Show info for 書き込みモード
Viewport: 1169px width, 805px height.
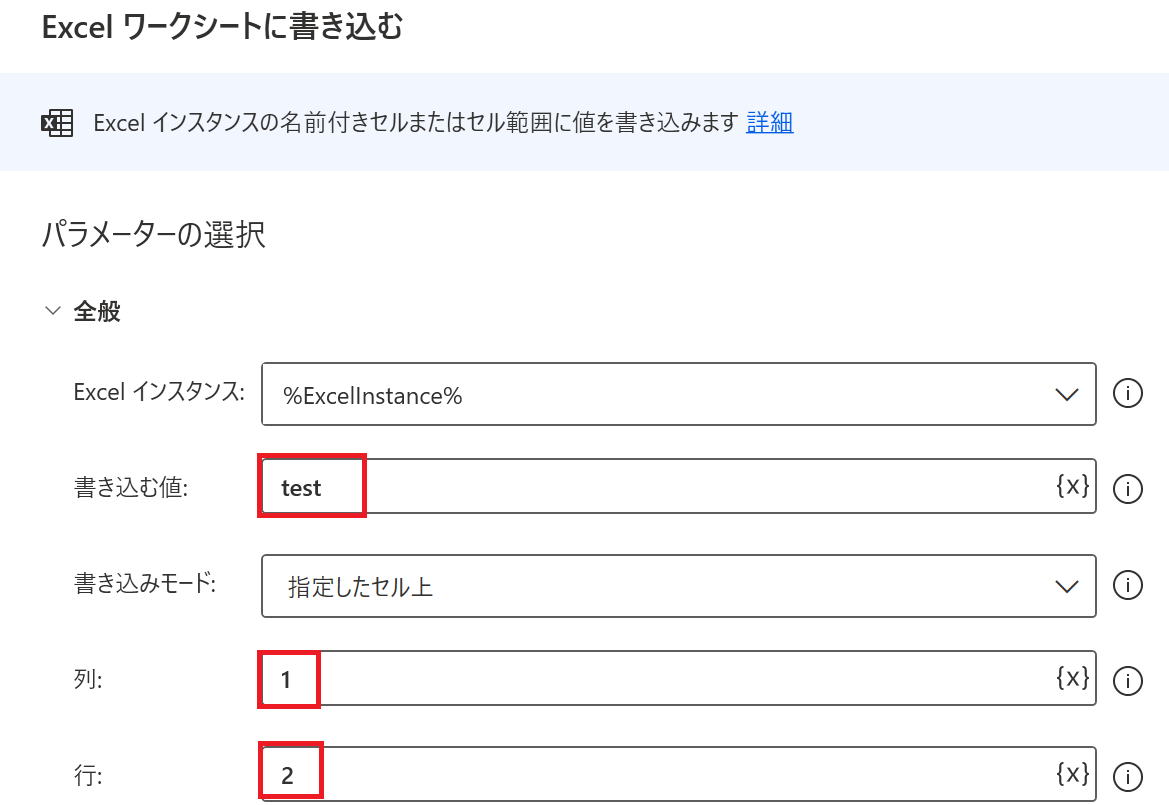point(1127,584)
